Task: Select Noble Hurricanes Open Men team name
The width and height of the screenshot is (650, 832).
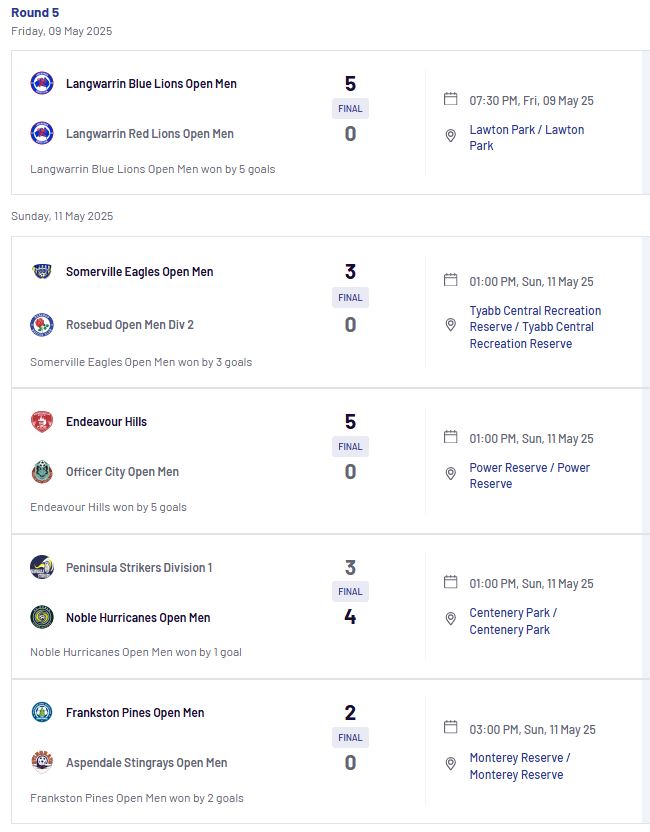Action: tap(138, 618)
